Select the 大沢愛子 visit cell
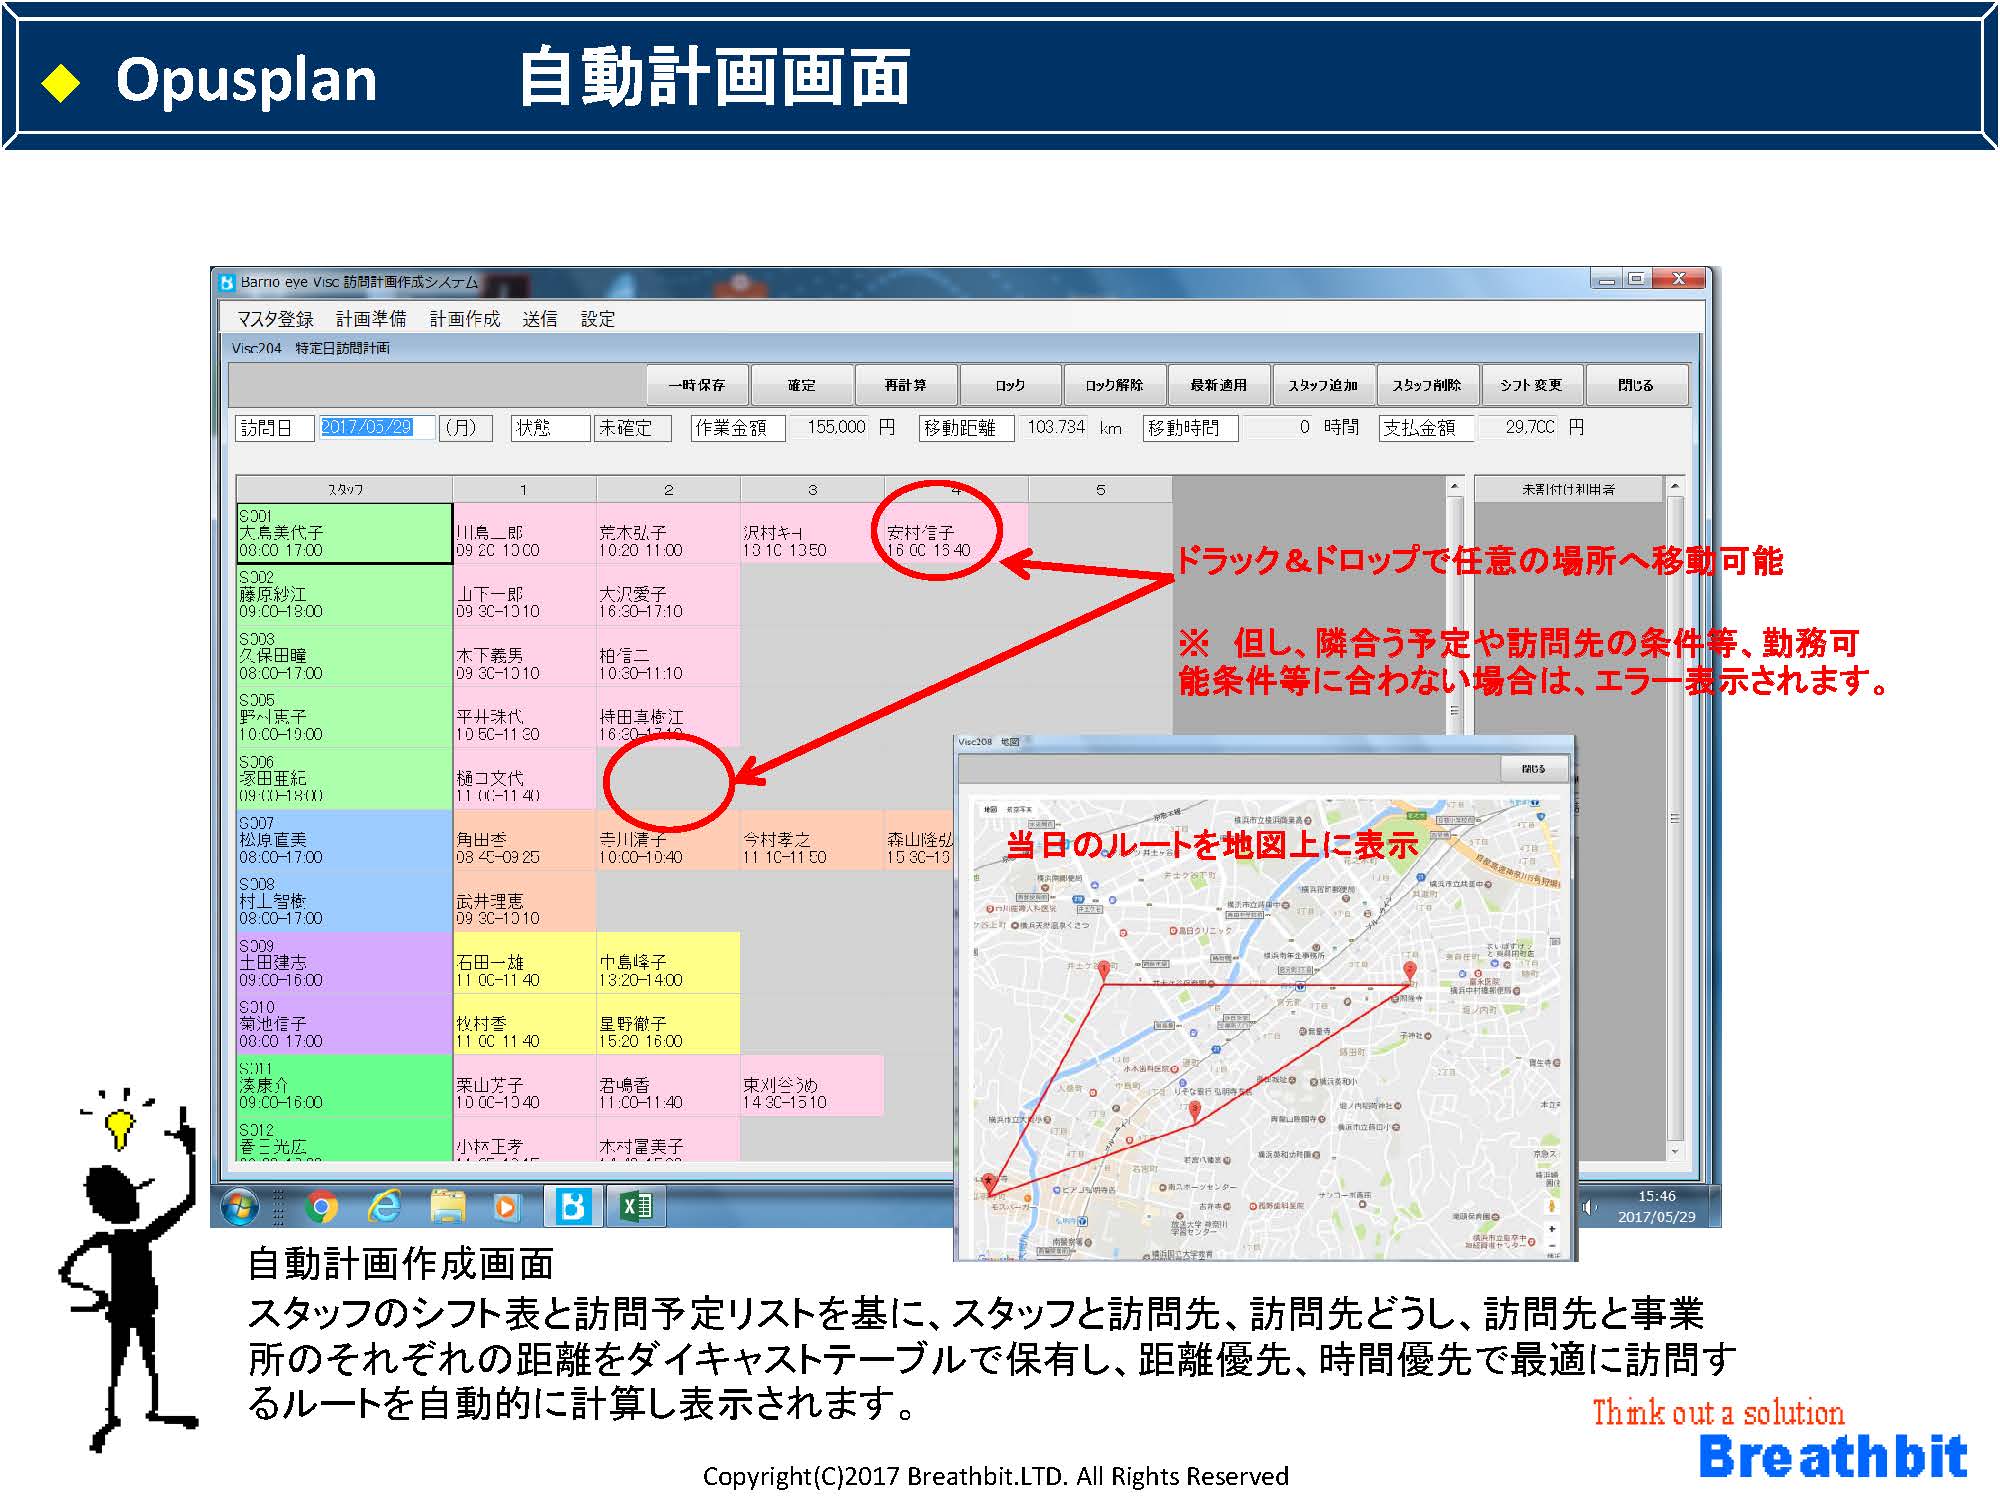 (x=668, y=595)
